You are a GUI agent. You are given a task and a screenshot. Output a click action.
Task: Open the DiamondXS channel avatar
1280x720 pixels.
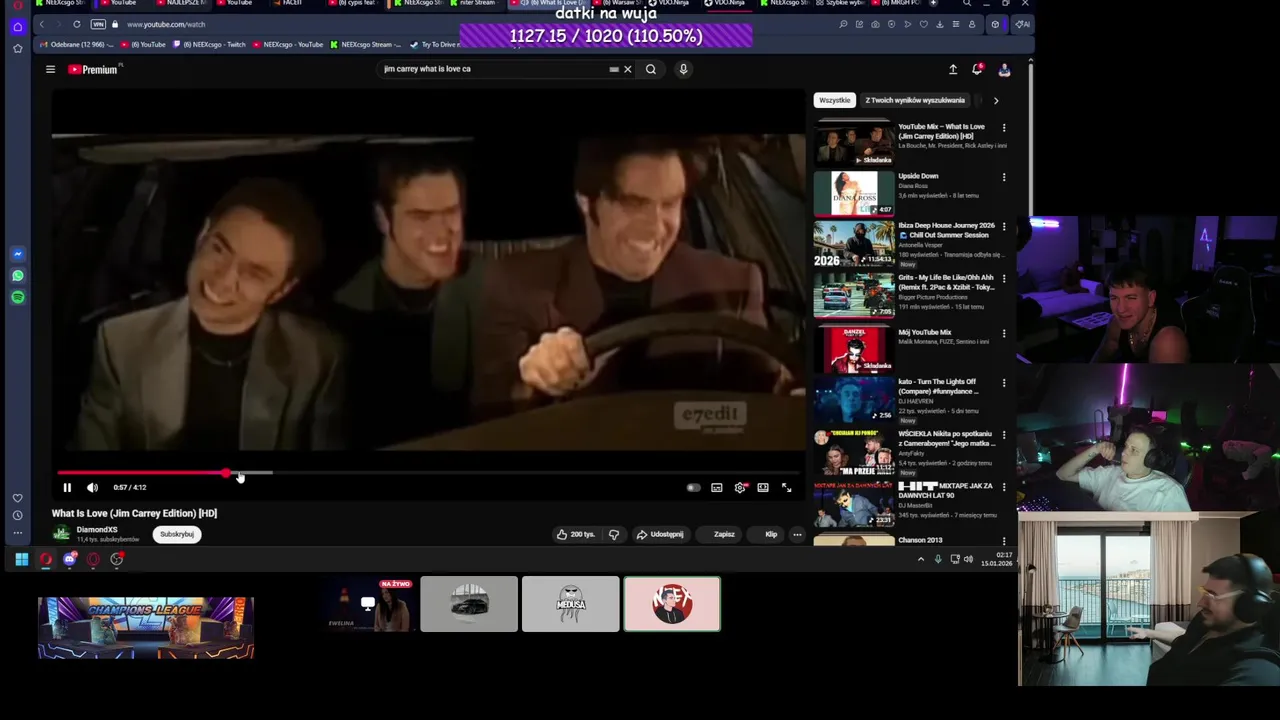click(x=62, y=534)
